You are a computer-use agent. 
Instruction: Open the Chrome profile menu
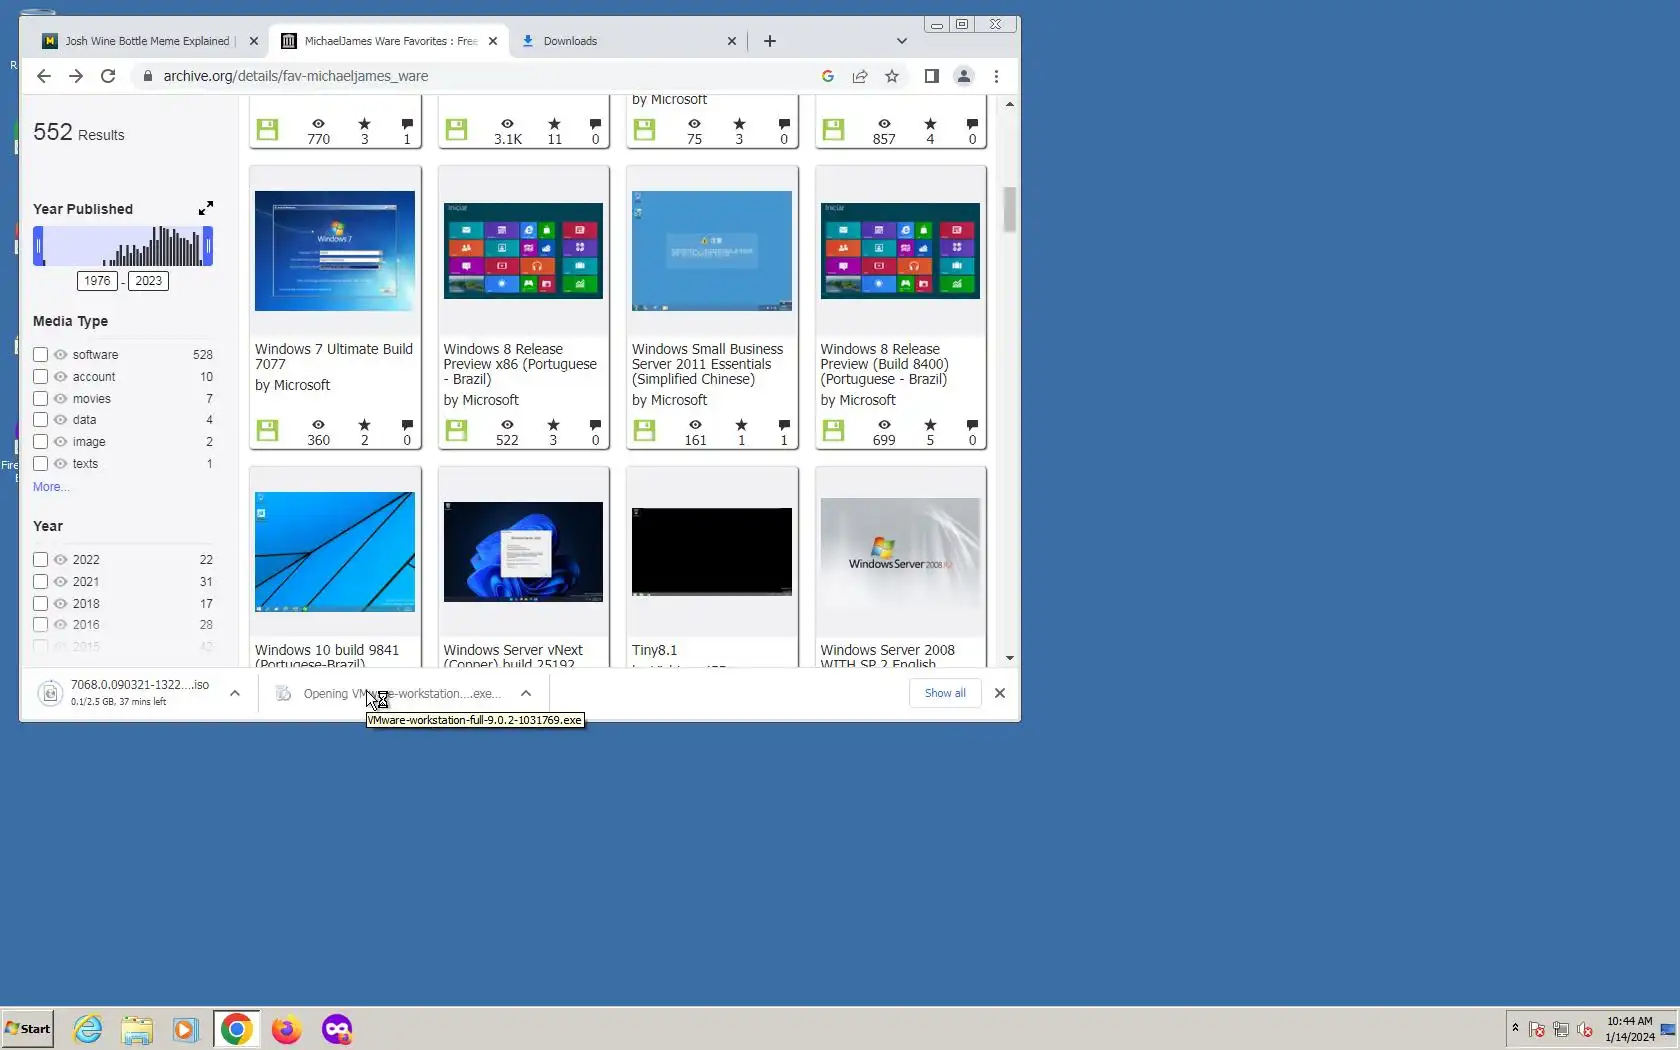[964, 76]
